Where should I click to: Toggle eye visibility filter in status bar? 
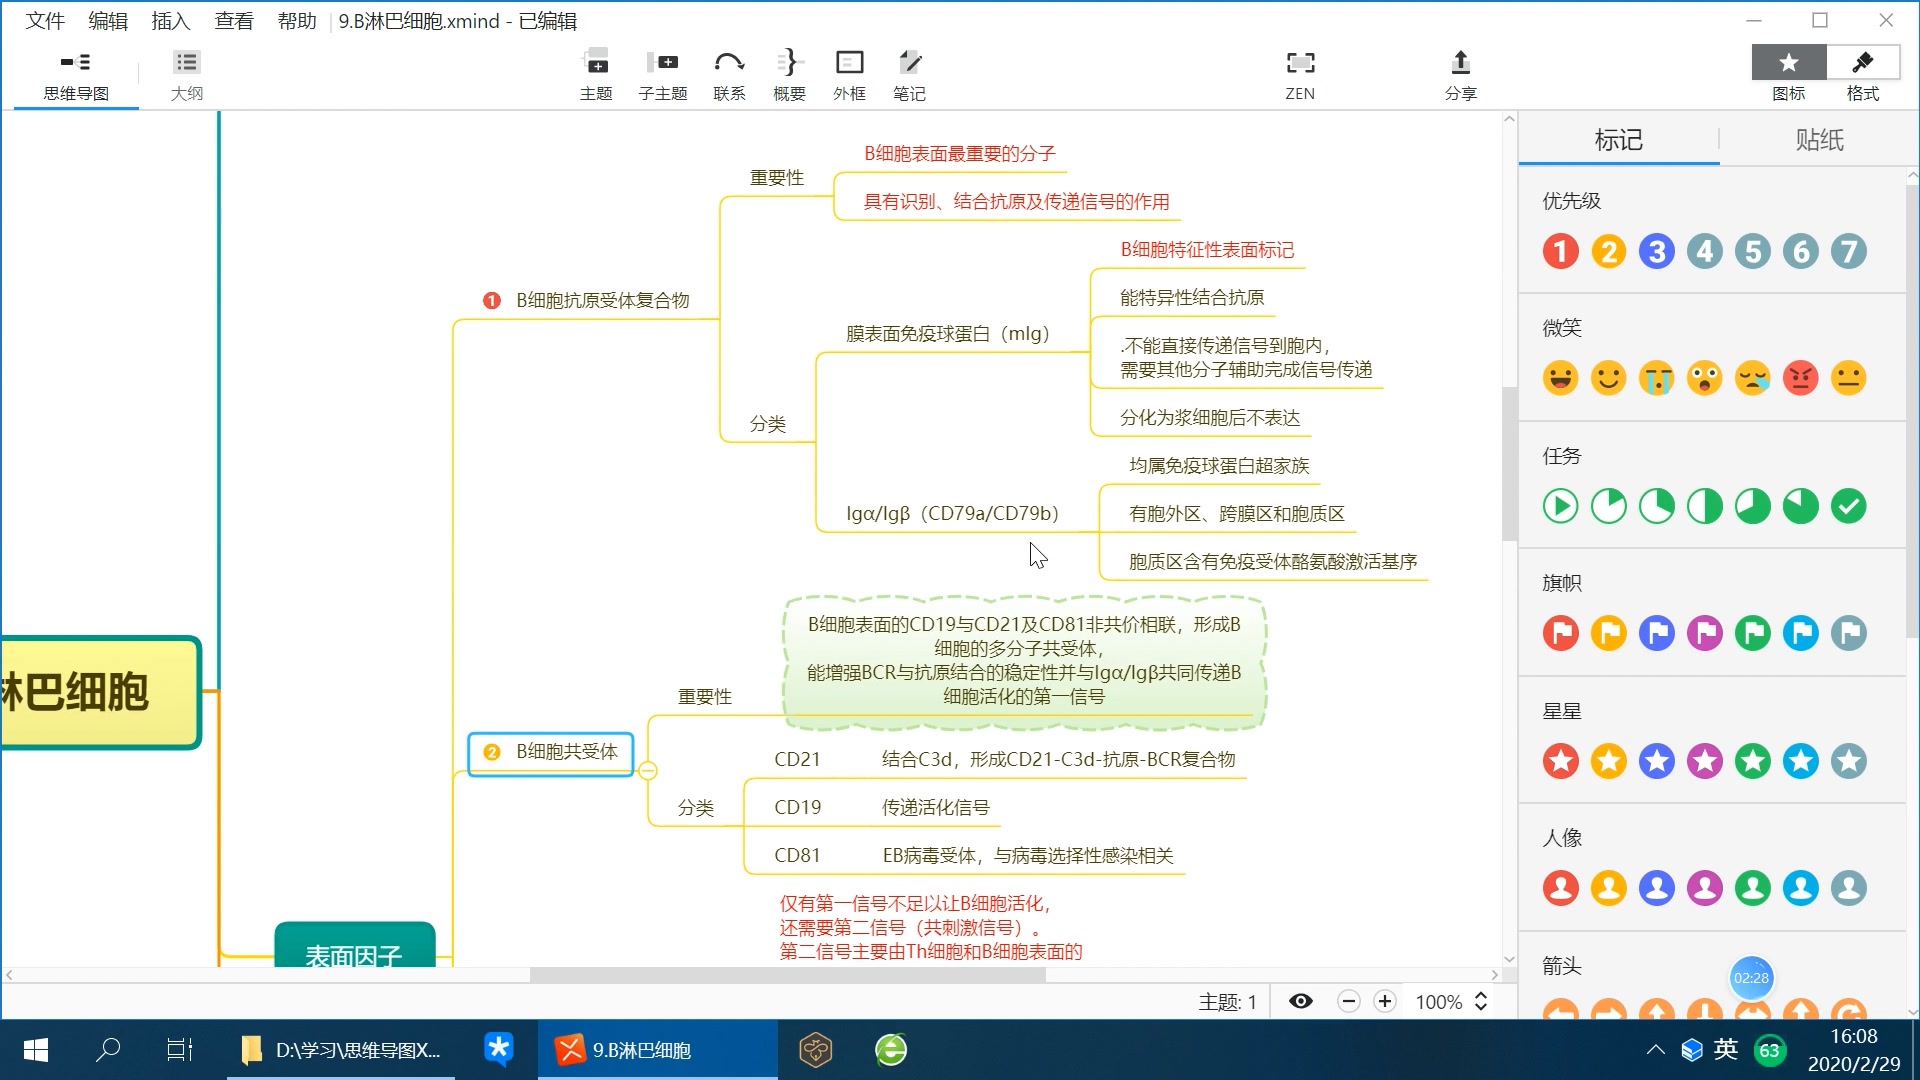click(x=1301, y=1001)
